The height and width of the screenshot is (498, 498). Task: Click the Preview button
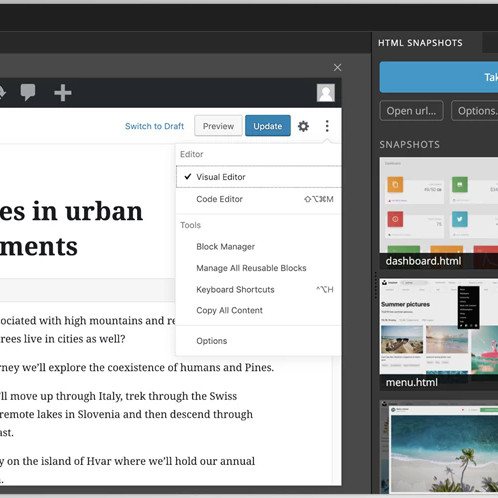coord(218,126)
